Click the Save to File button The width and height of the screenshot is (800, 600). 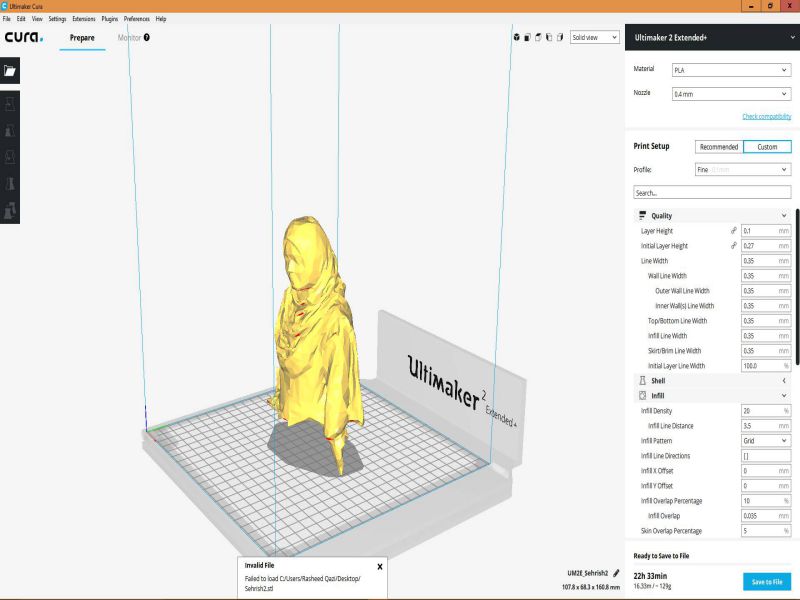pos(767,582)
